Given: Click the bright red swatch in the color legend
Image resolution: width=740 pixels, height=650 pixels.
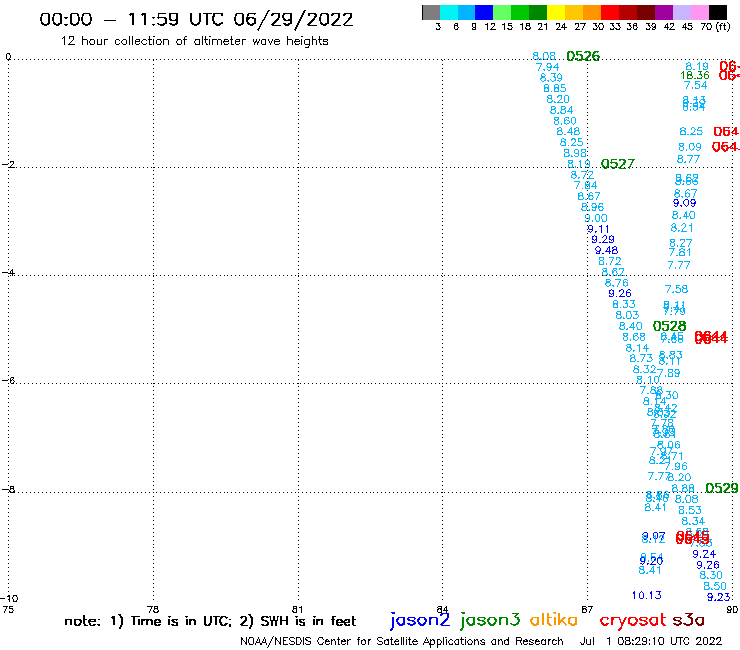Looking at the screenshot, I should (x=609, y=12).
